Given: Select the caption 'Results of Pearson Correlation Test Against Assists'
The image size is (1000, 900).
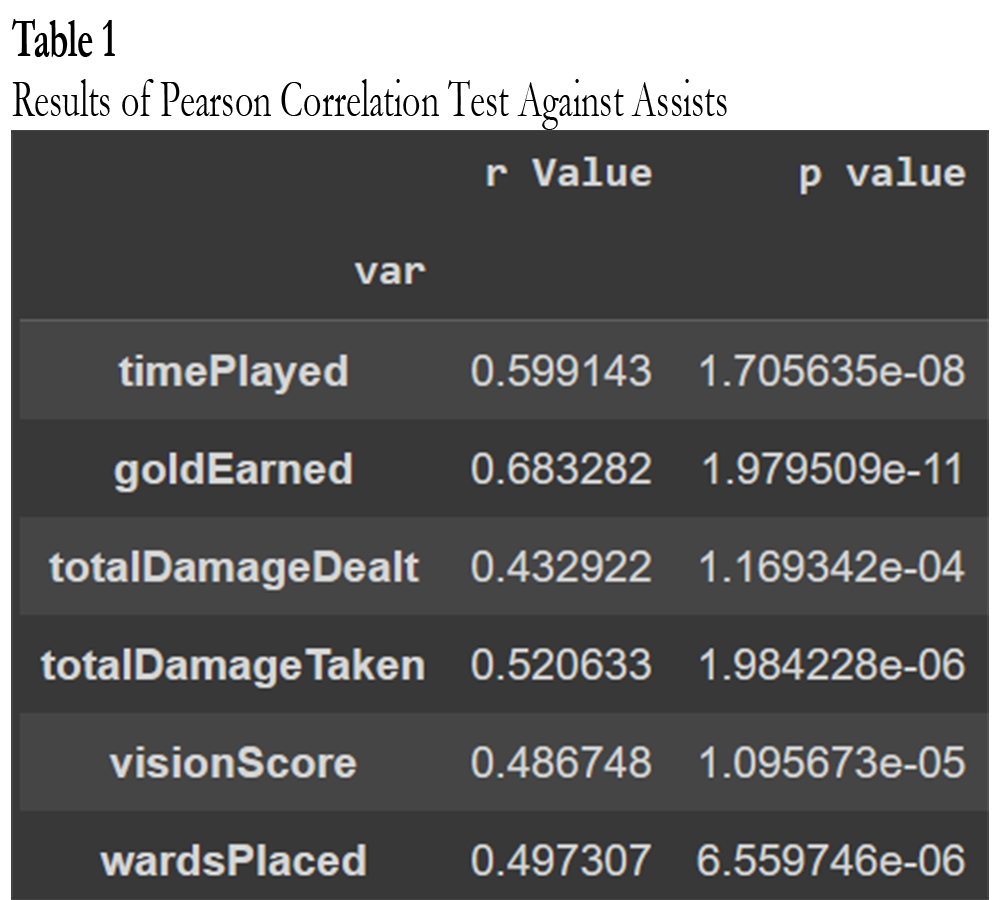Looking at the screenshot, I should pos(369,101).
